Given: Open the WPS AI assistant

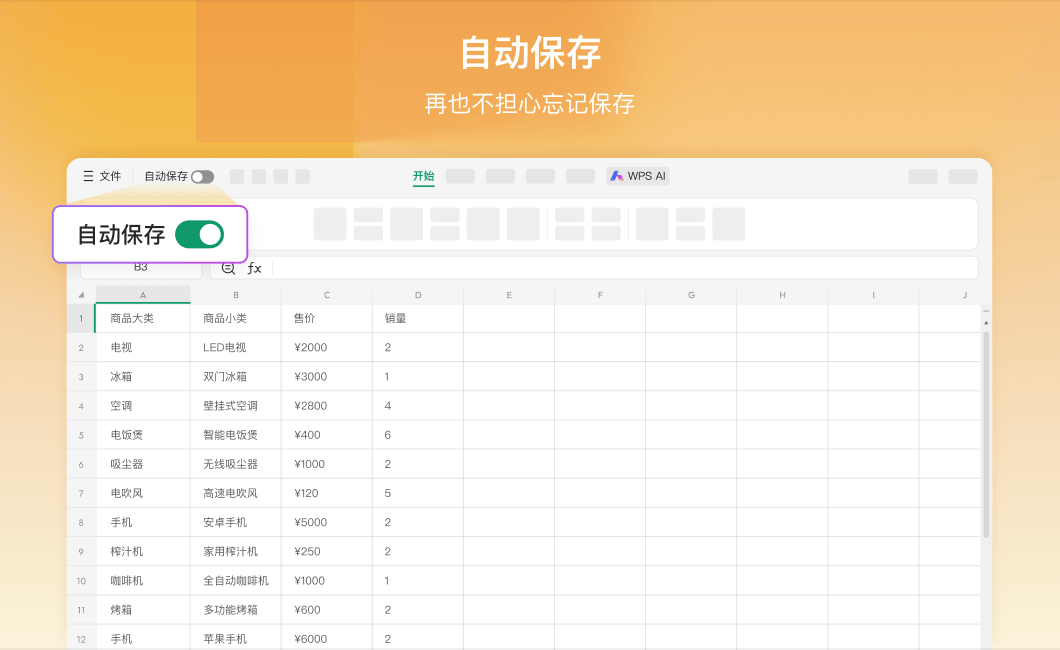Looking at the screenshot, I should [636, 175].
